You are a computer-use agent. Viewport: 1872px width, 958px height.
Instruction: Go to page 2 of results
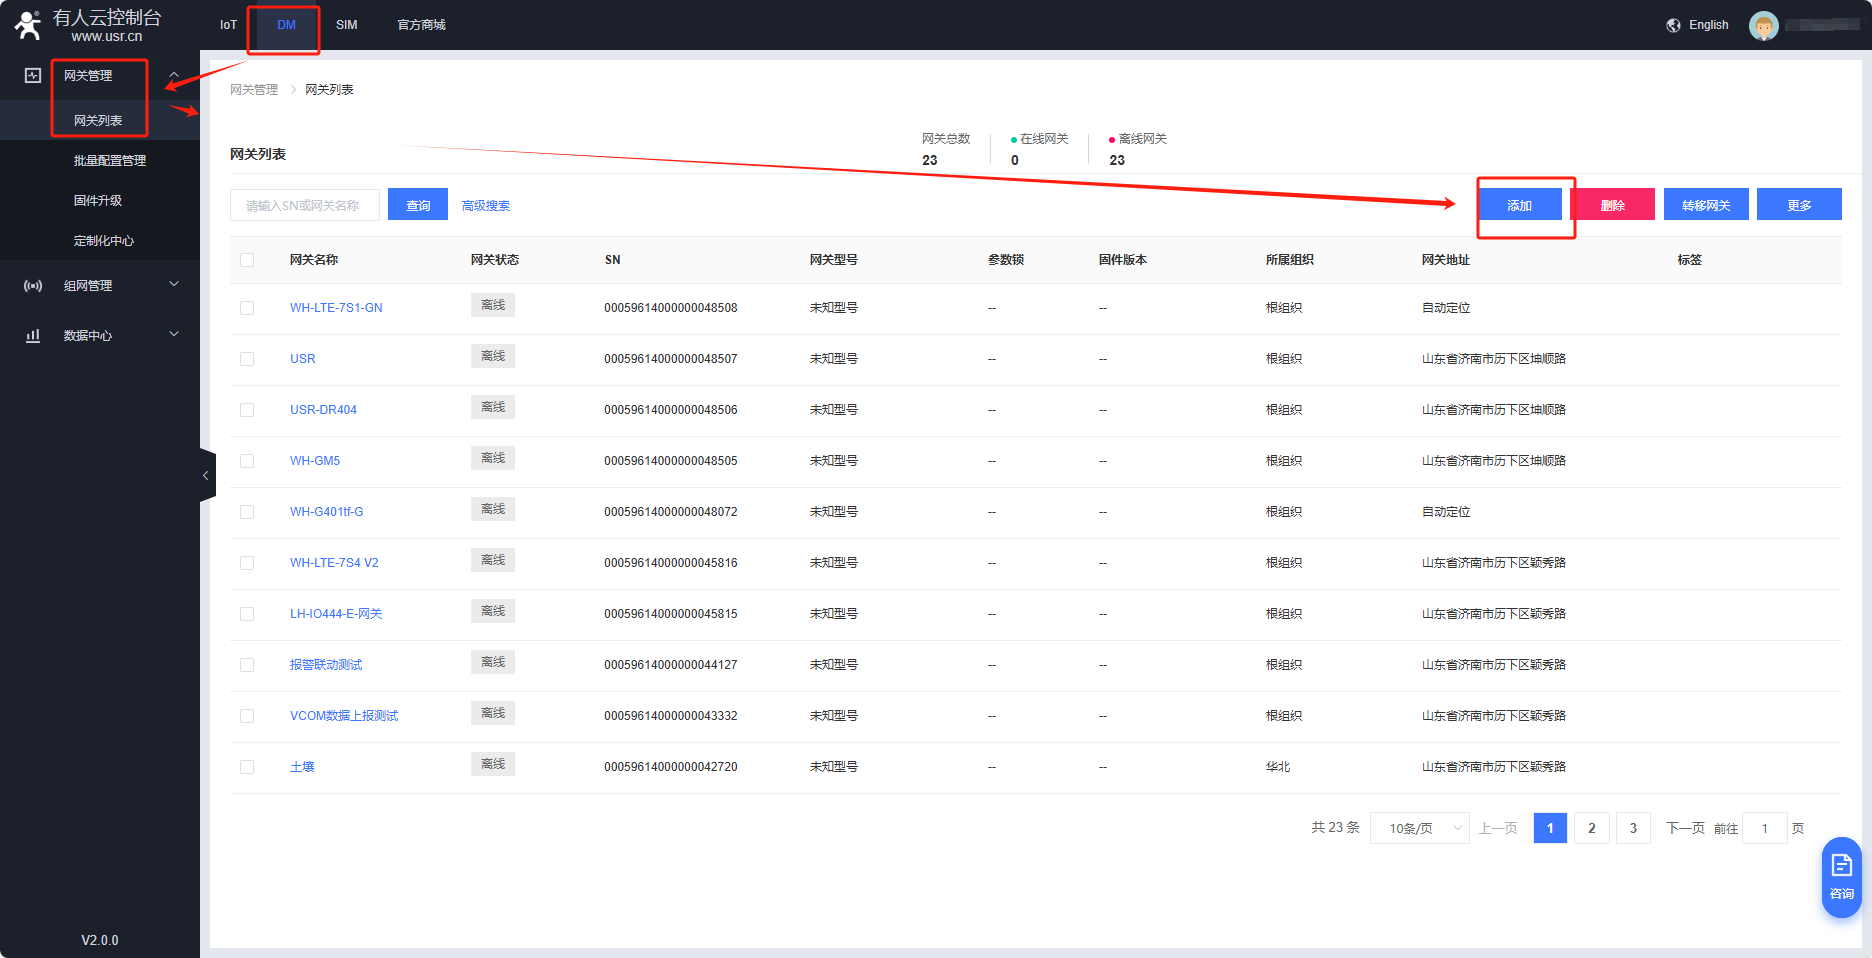point(1591,828)
